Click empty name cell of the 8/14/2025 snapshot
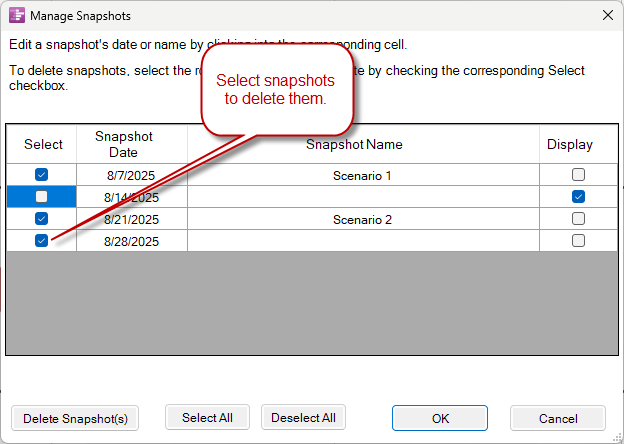 (363, 197)
